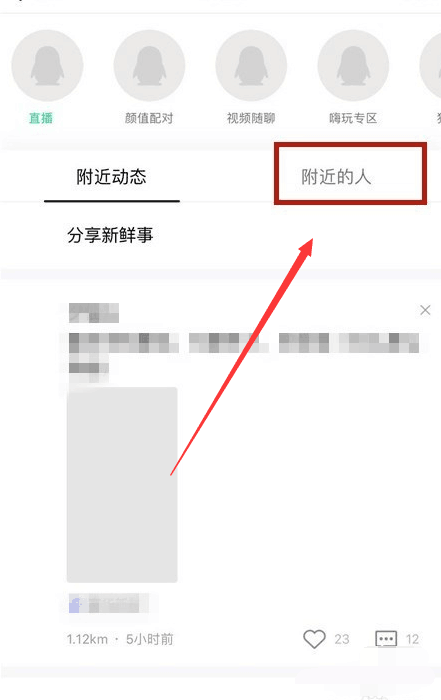Image resolution: width=441 pixels, height=700 pixels.
Task: Open the 直播 live stream icon
Action: pyautogui.click(x=47, y=66)
